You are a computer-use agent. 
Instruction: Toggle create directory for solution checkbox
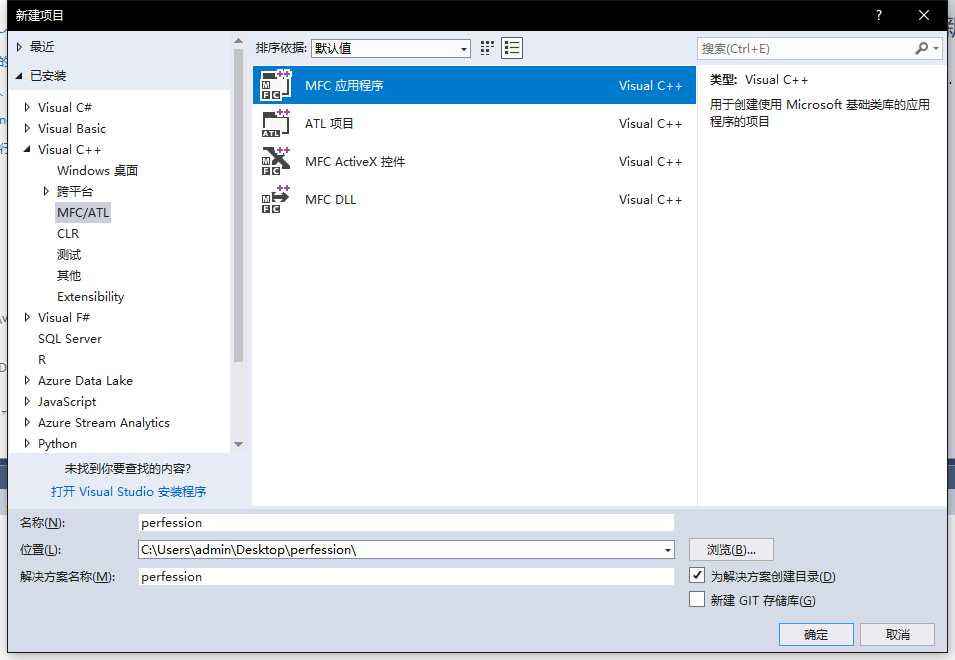click(x=697, y=575)
